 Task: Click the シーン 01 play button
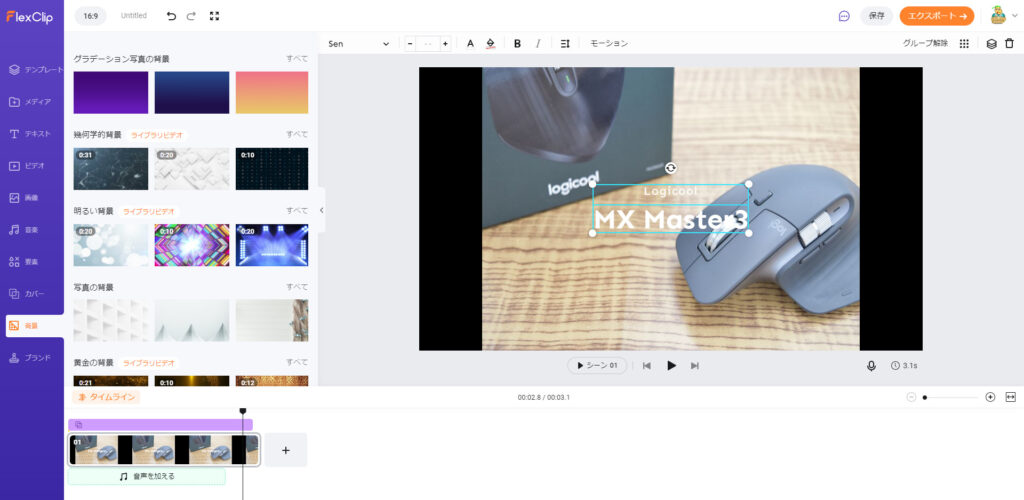pos(597,366)
